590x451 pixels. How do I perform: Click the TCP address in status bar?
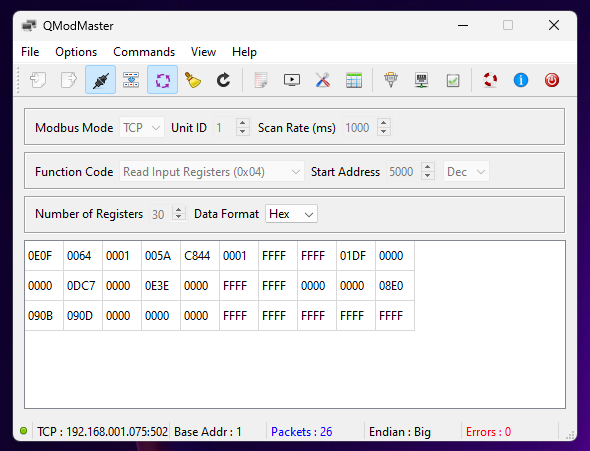click(x=102, y=431)
